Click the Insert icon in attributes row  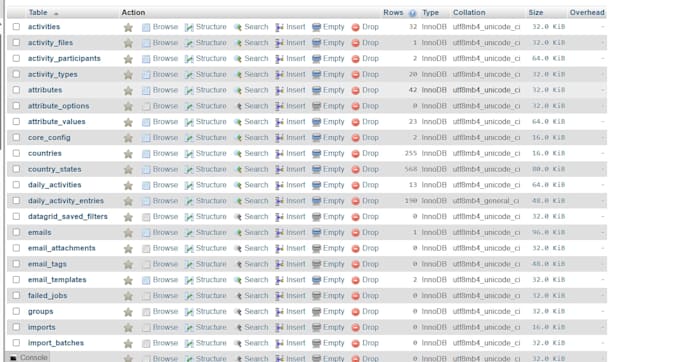(280, 90)
